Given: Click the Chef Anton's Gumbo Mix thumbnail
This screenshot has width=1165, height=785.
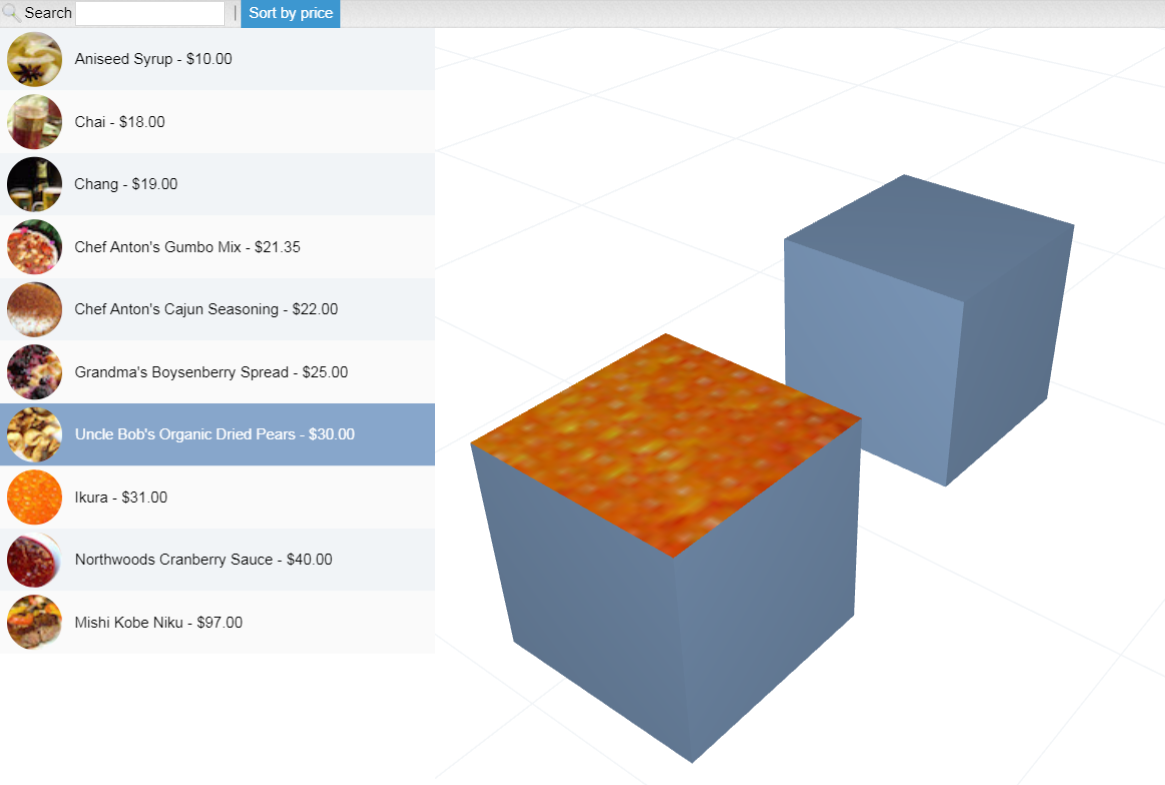Looking at the screenshot, I should (x=33, y=246).
